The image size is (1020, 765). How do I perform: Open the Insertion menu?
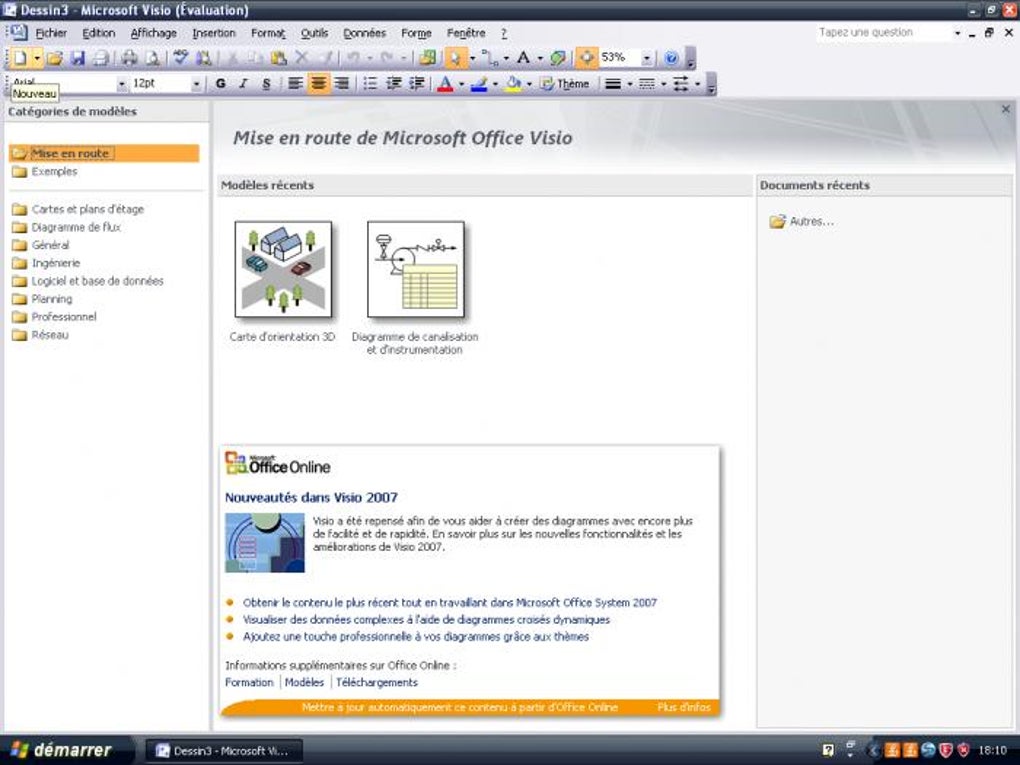213,33
